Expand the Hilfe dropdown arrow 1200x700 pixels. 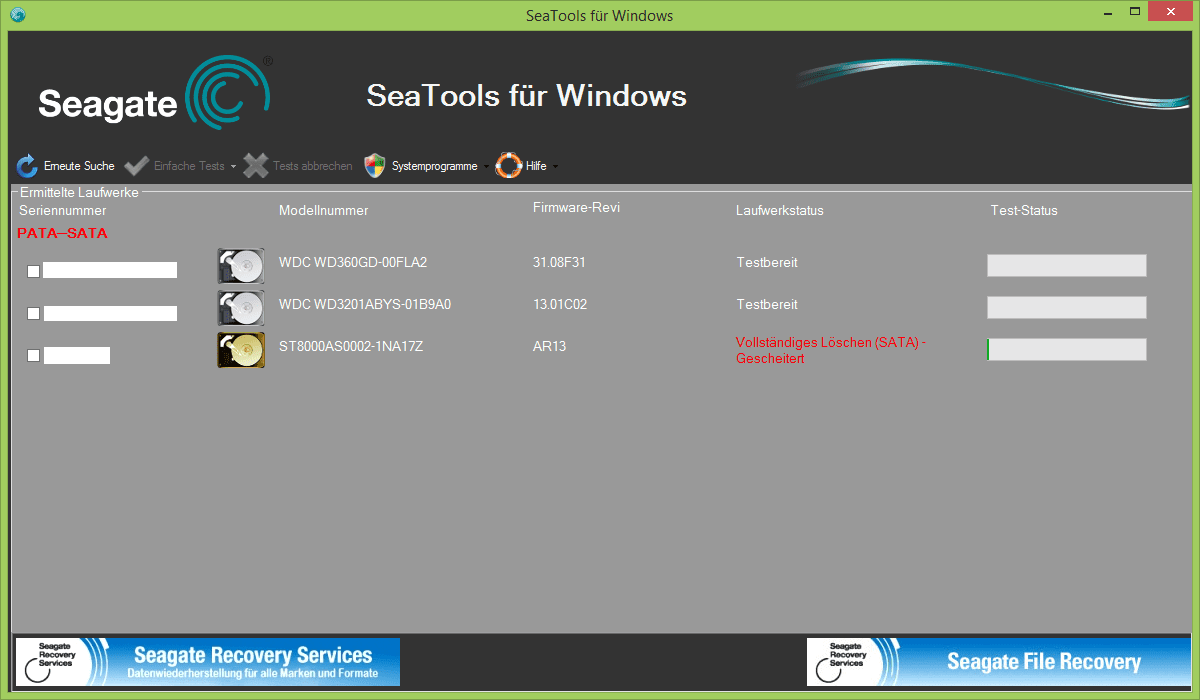tap(555, 167)
